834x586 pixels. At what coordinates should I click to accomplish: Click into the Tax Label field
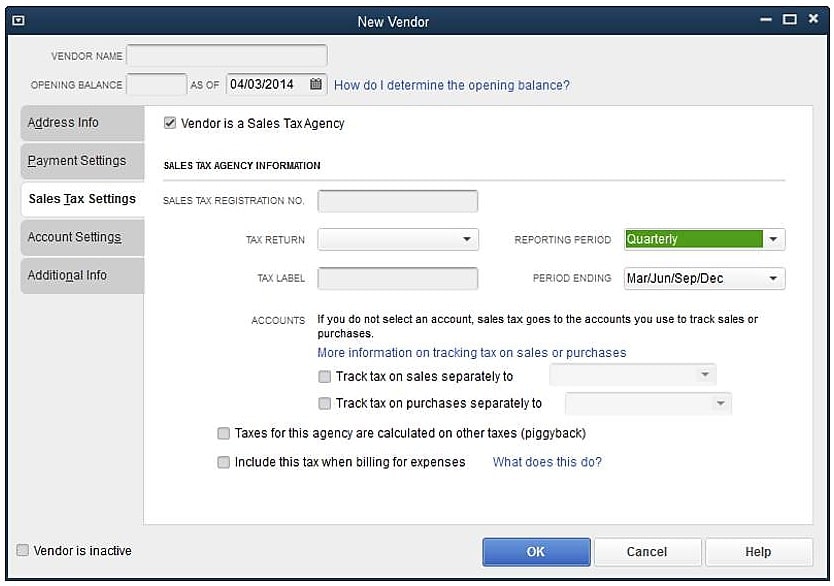click(x=398, y=278)
